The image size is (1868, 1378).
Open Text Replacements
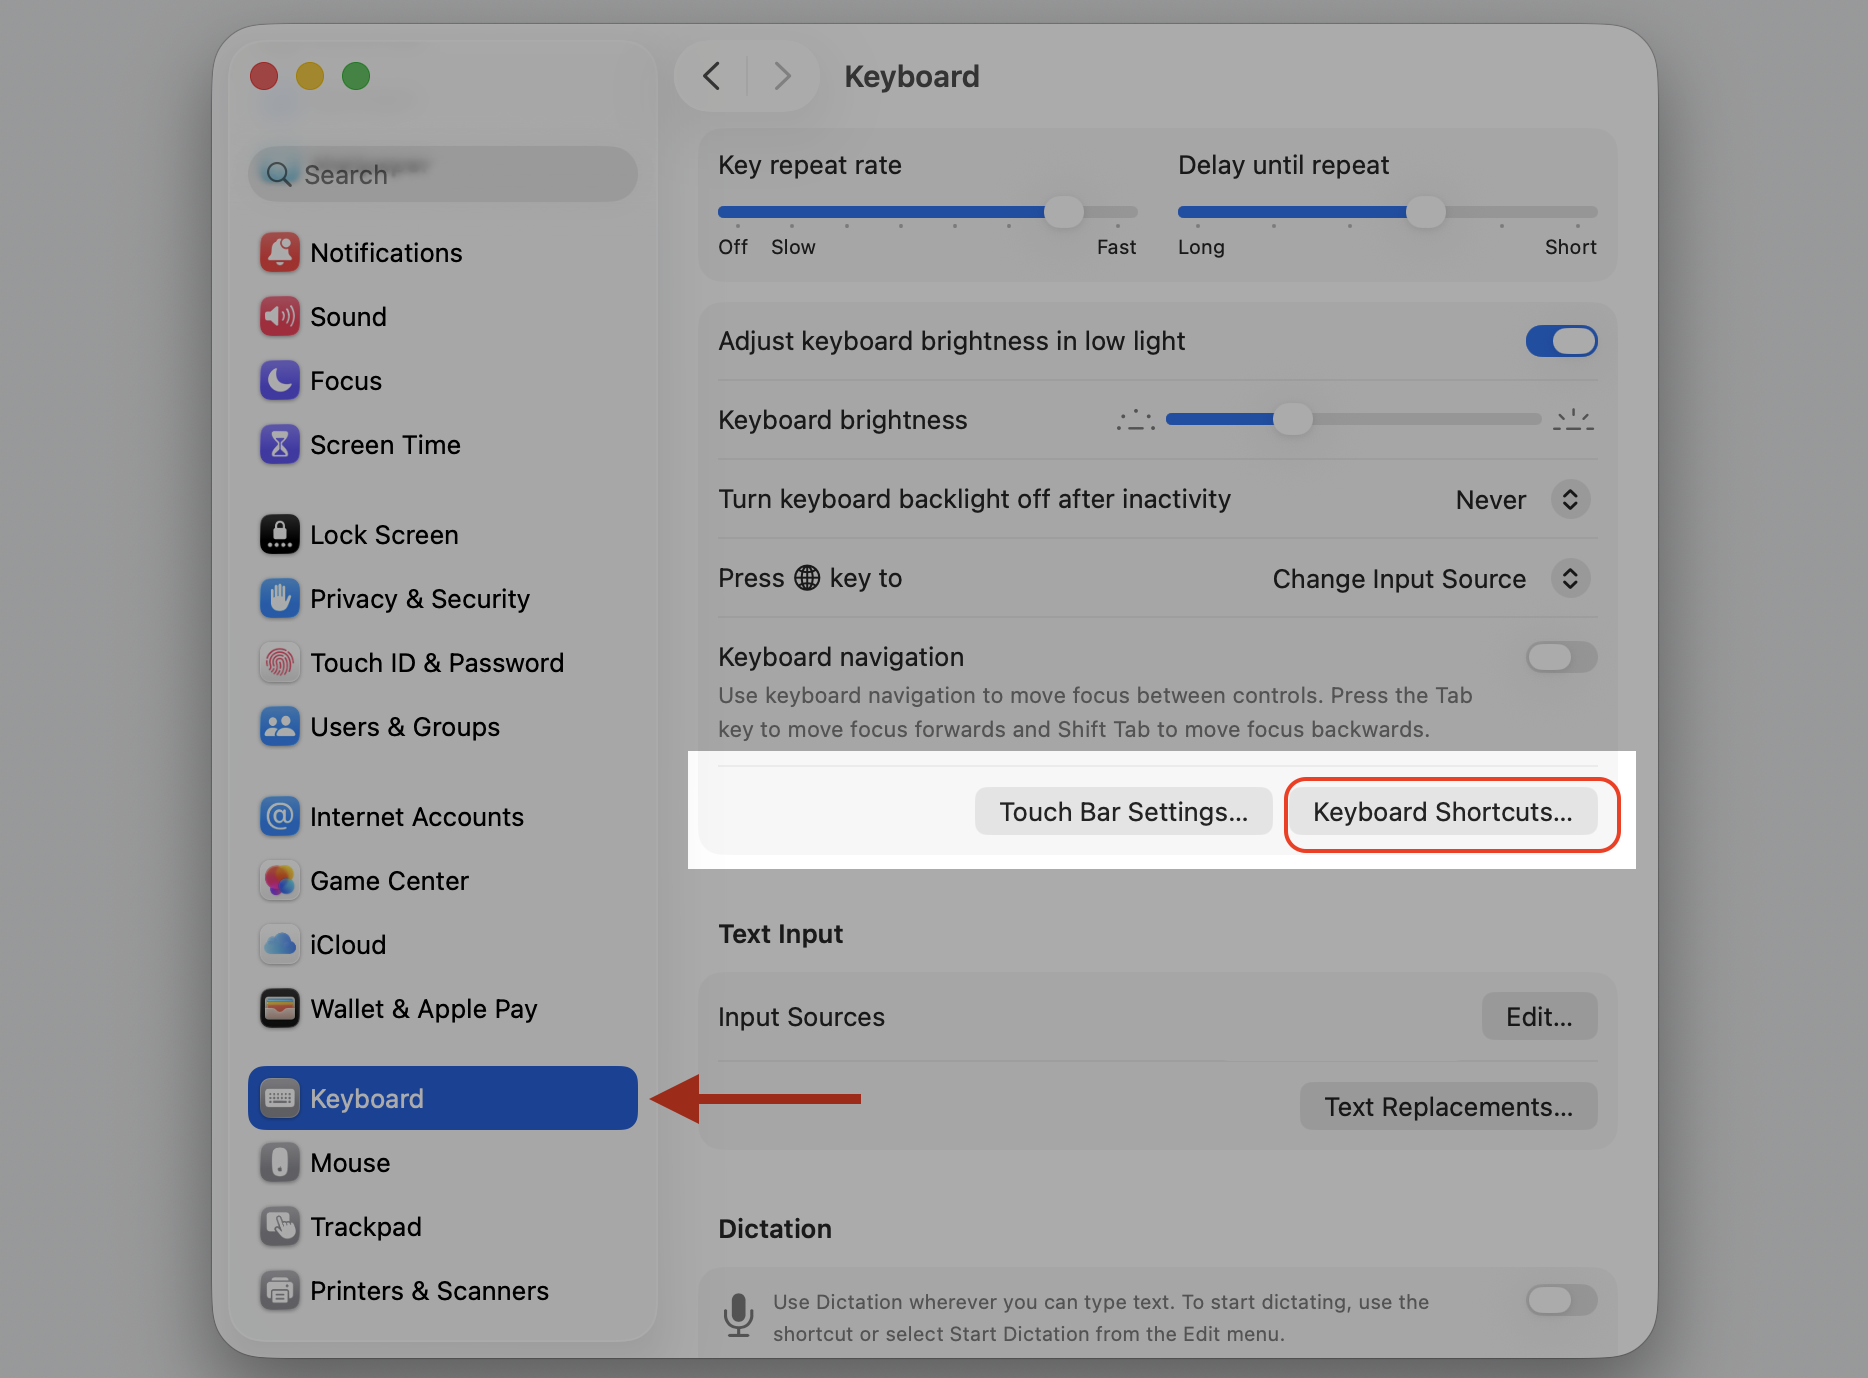pyautogui.click(x=1448, y=1107)
